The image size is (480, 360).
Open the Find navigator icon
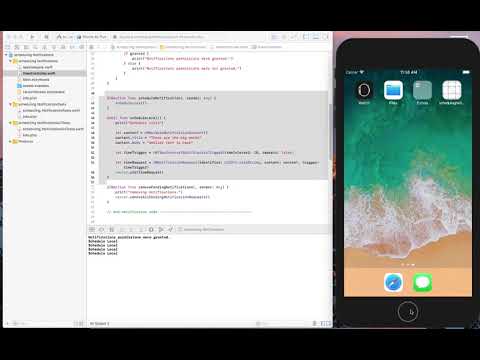[x=35, y=47]
